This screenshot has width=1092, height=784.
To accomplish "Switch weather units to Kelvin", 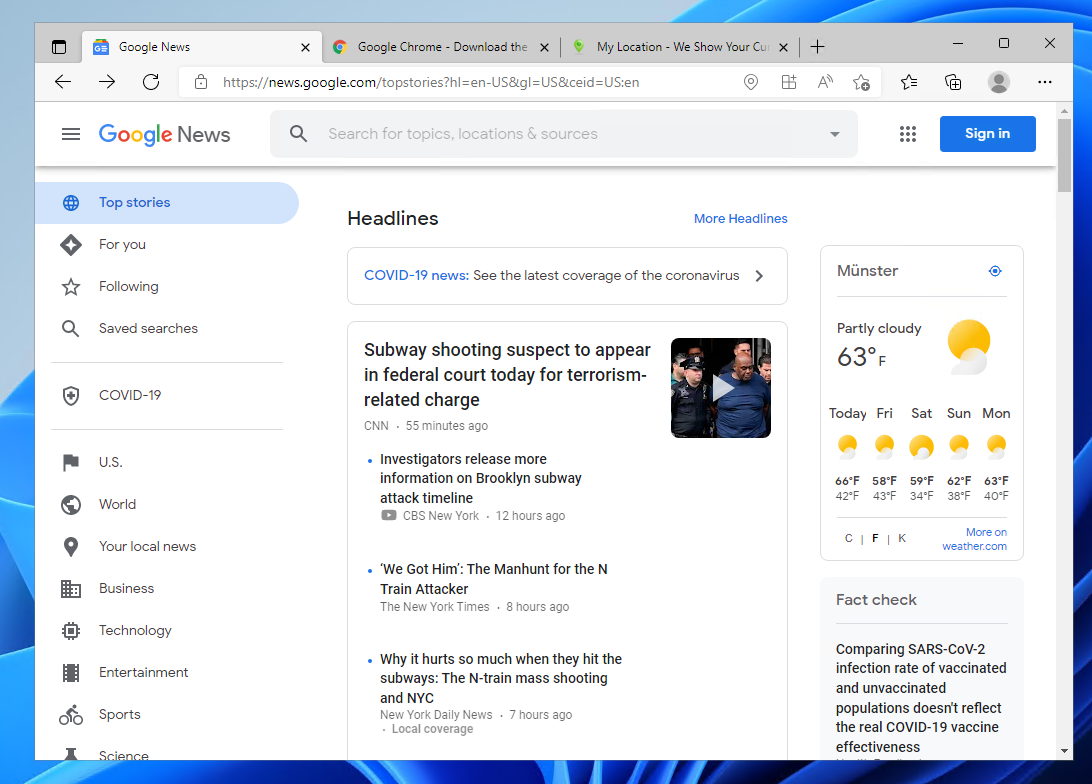I will click(901, 538).
